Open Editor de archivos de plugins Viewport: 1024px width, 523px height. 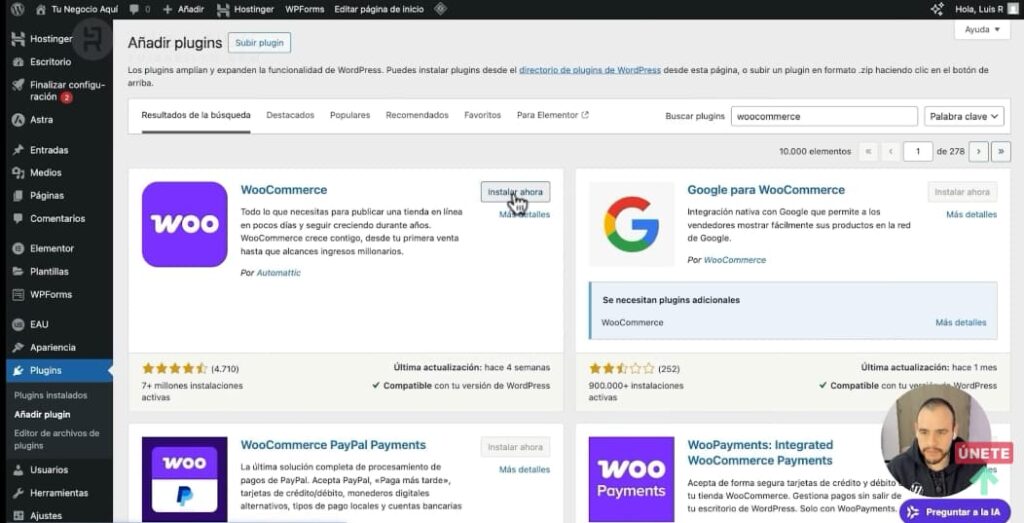(x=57, y=439)
